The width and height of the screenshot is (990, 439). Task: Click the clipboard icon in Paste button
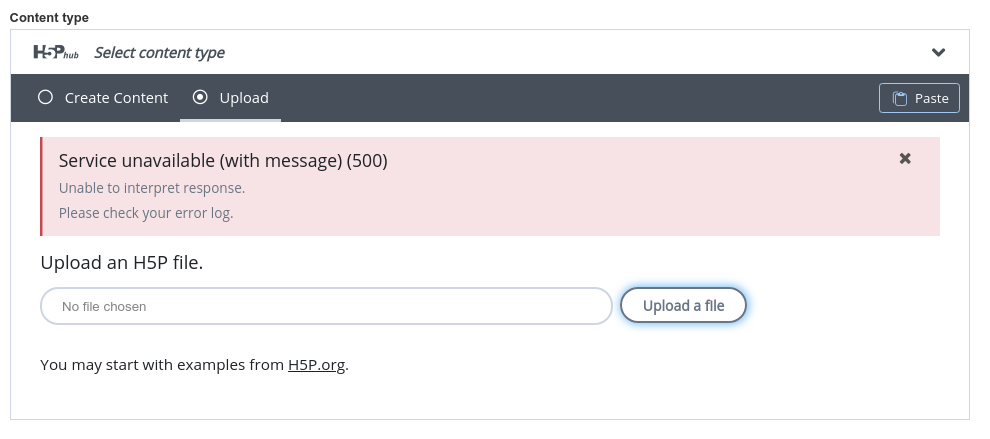coord(900,99)
